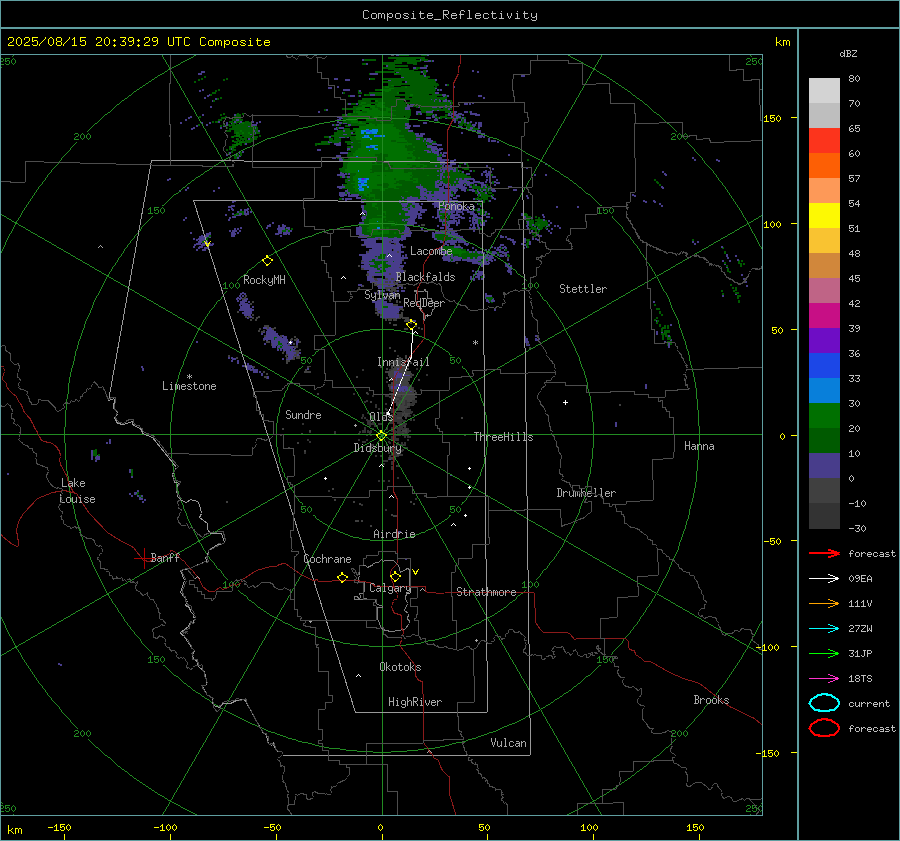Click the 150 tick on right km axis

coord(772,118)
